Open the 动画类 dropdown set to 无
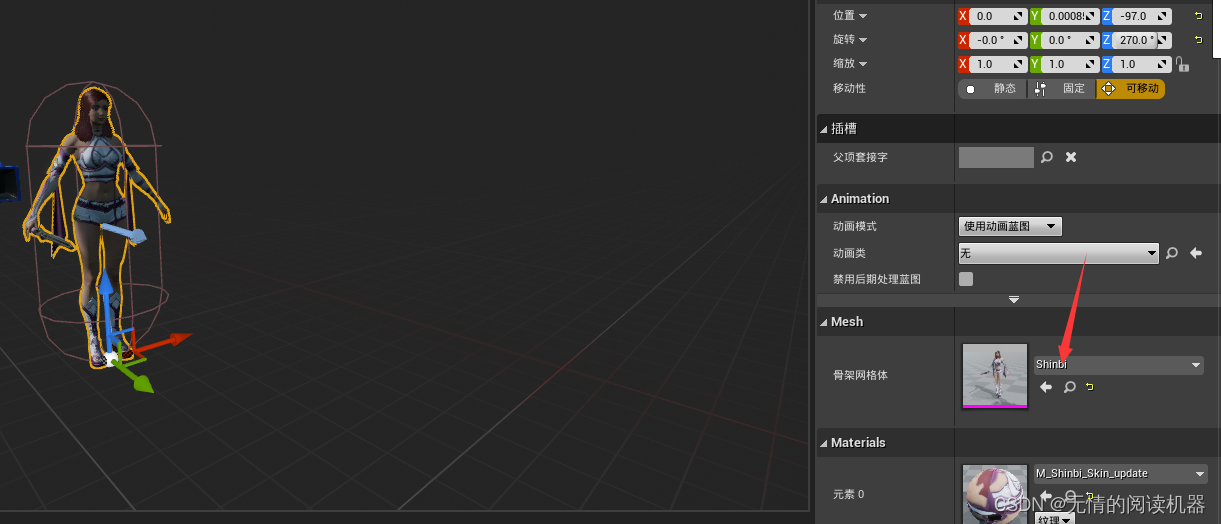The image size is (1221, 524). click(1058, 253)
